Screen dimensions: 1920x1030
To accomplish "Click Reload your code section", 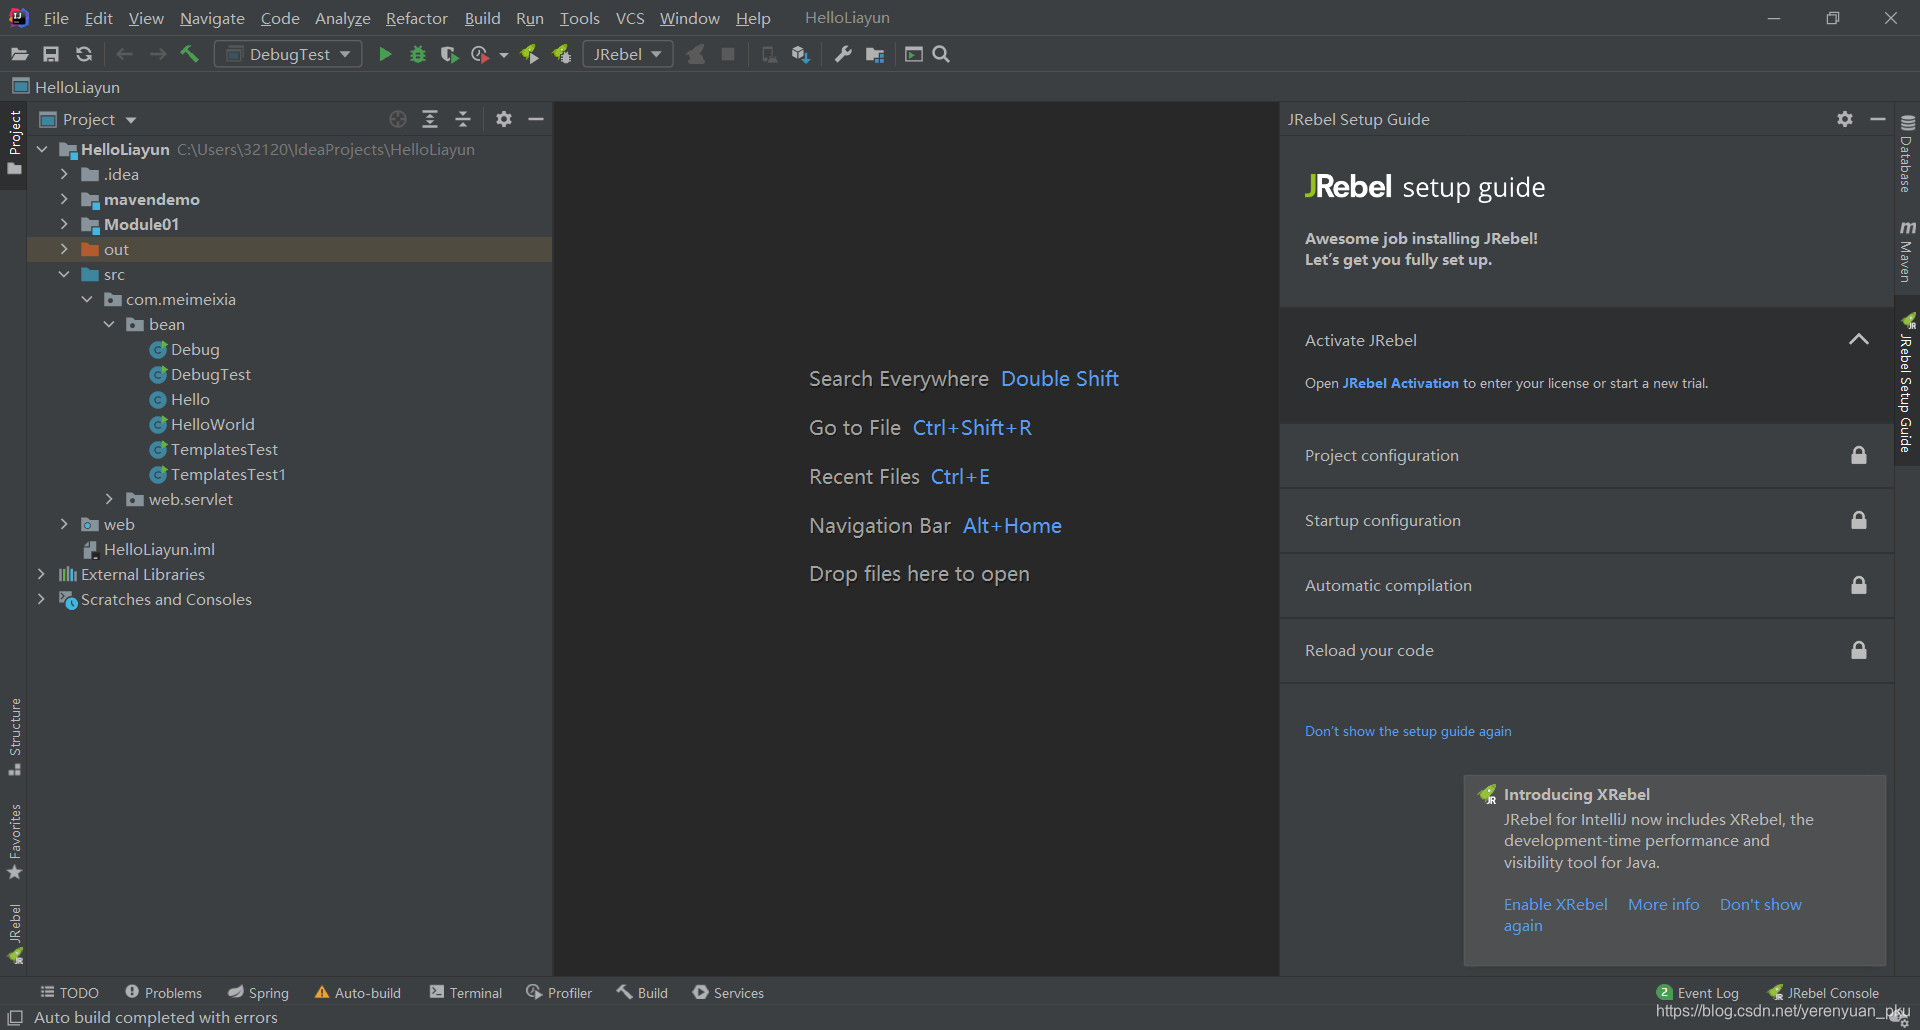I will pos(1587,650).
